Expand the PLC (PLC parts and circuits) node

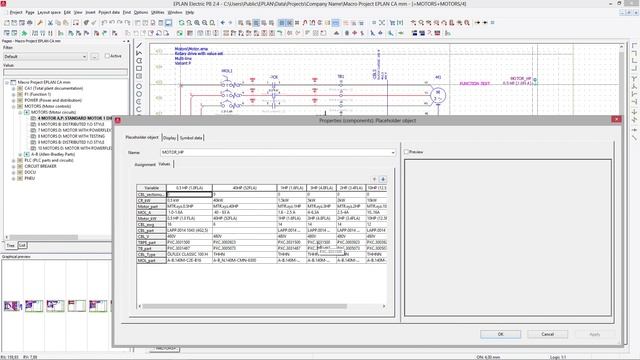point(13,160)
